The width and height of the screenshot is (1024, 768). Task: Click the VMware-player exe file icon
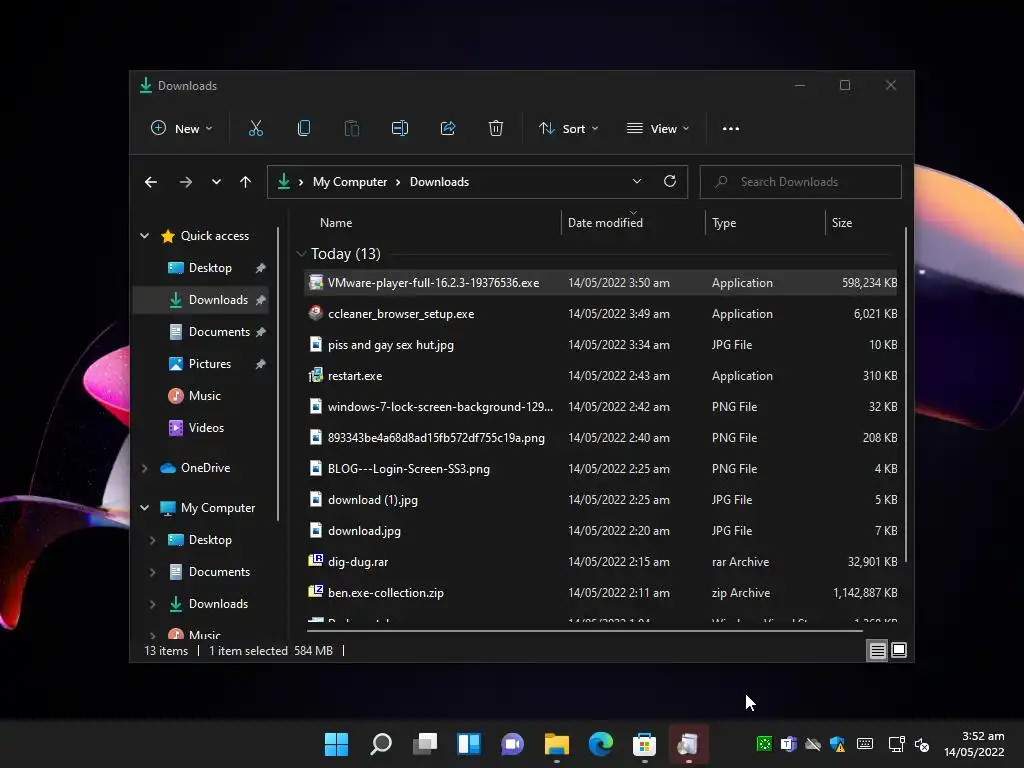(x=315, y=282)
